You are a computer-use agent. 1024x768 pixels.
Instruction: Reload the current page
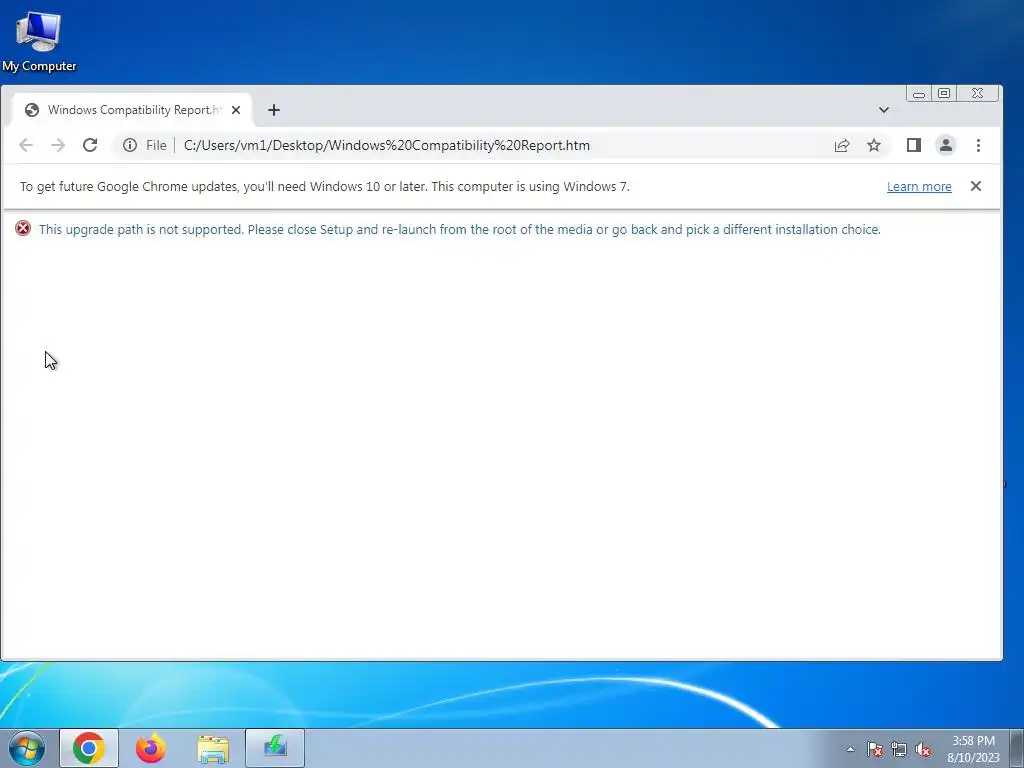coord(90,145)
